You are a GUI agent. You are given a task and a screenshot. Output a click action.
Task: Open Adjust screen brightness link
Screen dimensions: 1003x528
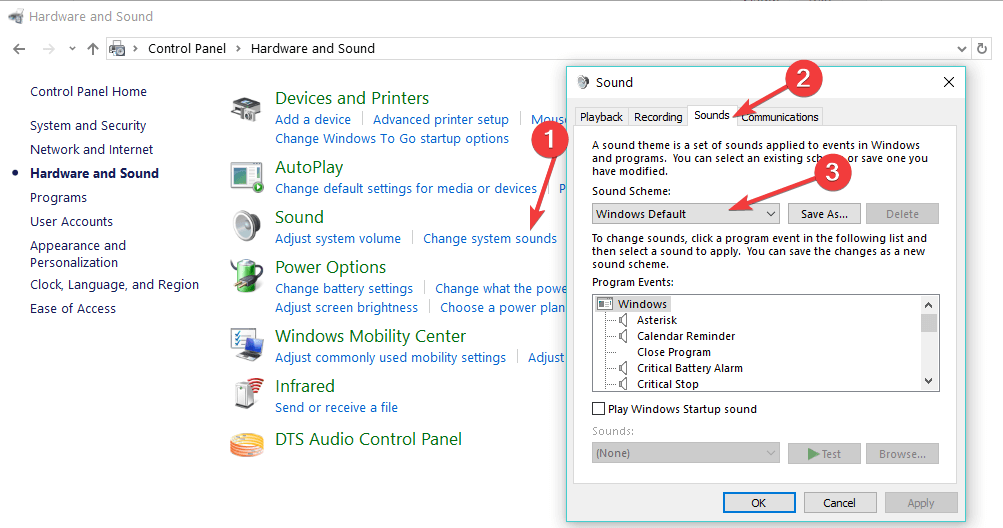click(346, 308)
